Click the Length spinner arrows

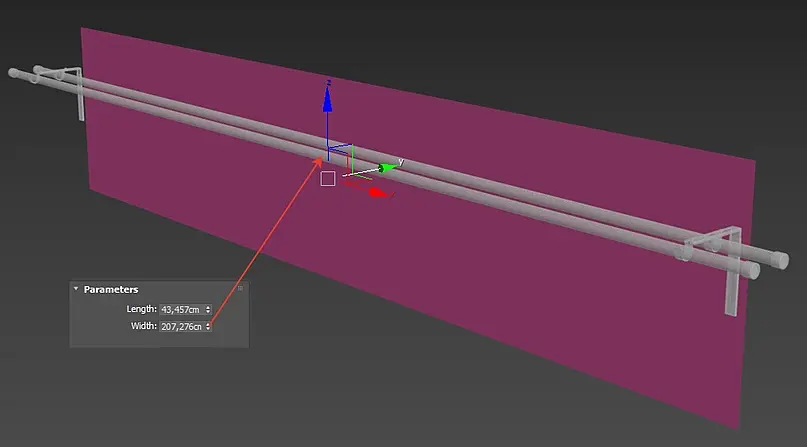[208, 310]
